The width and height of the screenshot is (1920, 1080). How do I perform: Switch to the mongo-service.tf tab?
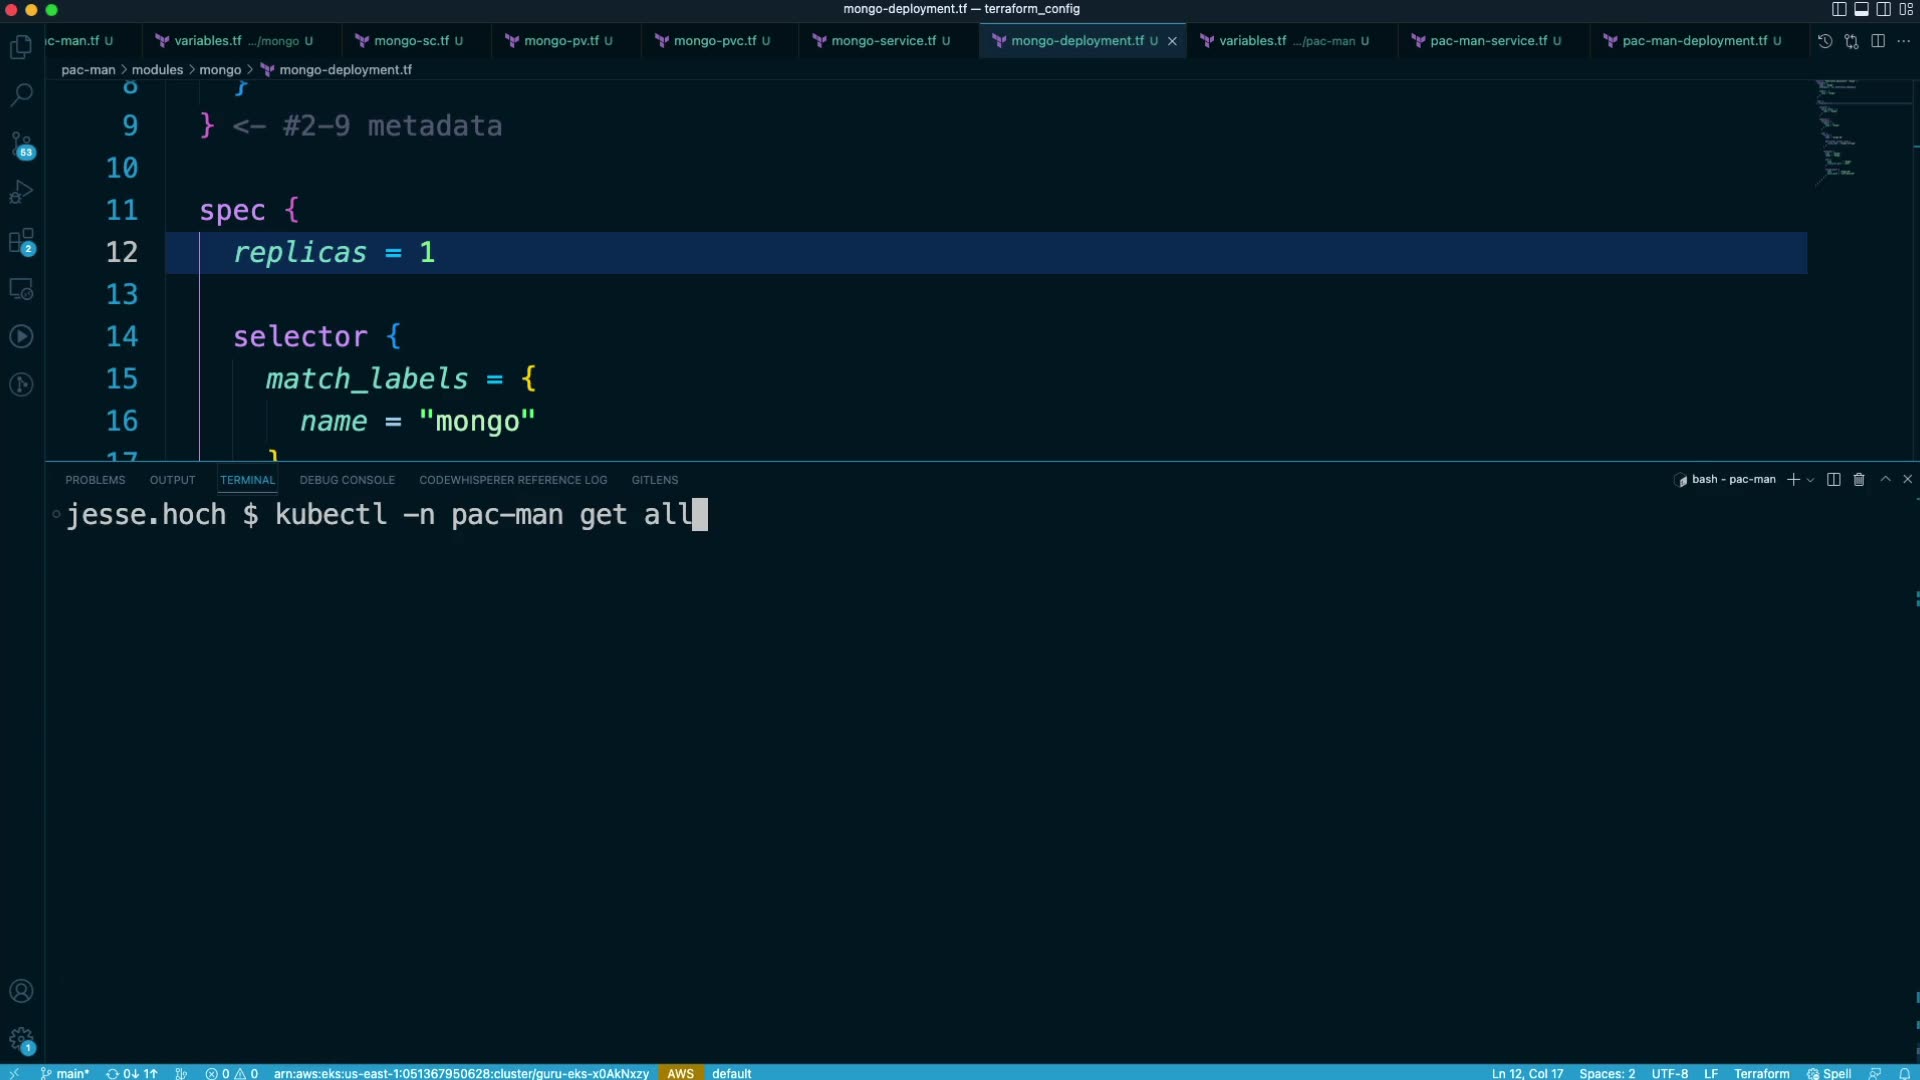point(883,41)
